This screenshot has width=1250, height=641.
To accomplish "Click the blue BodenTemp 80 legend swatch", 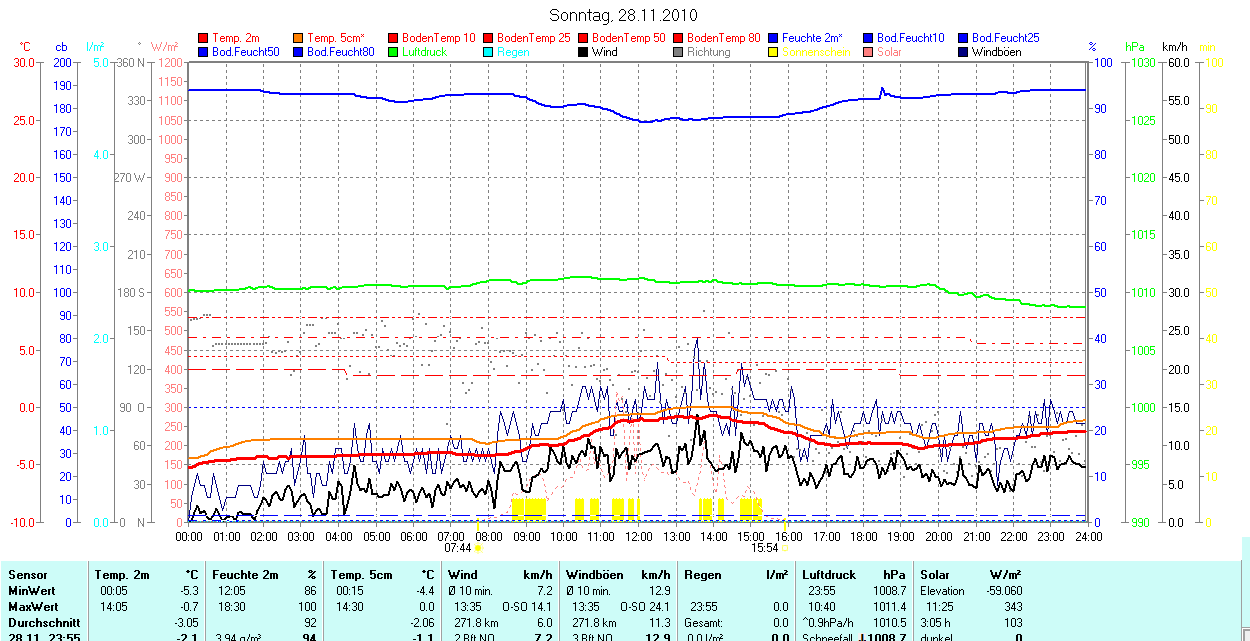I will click(x=679, y=38).
